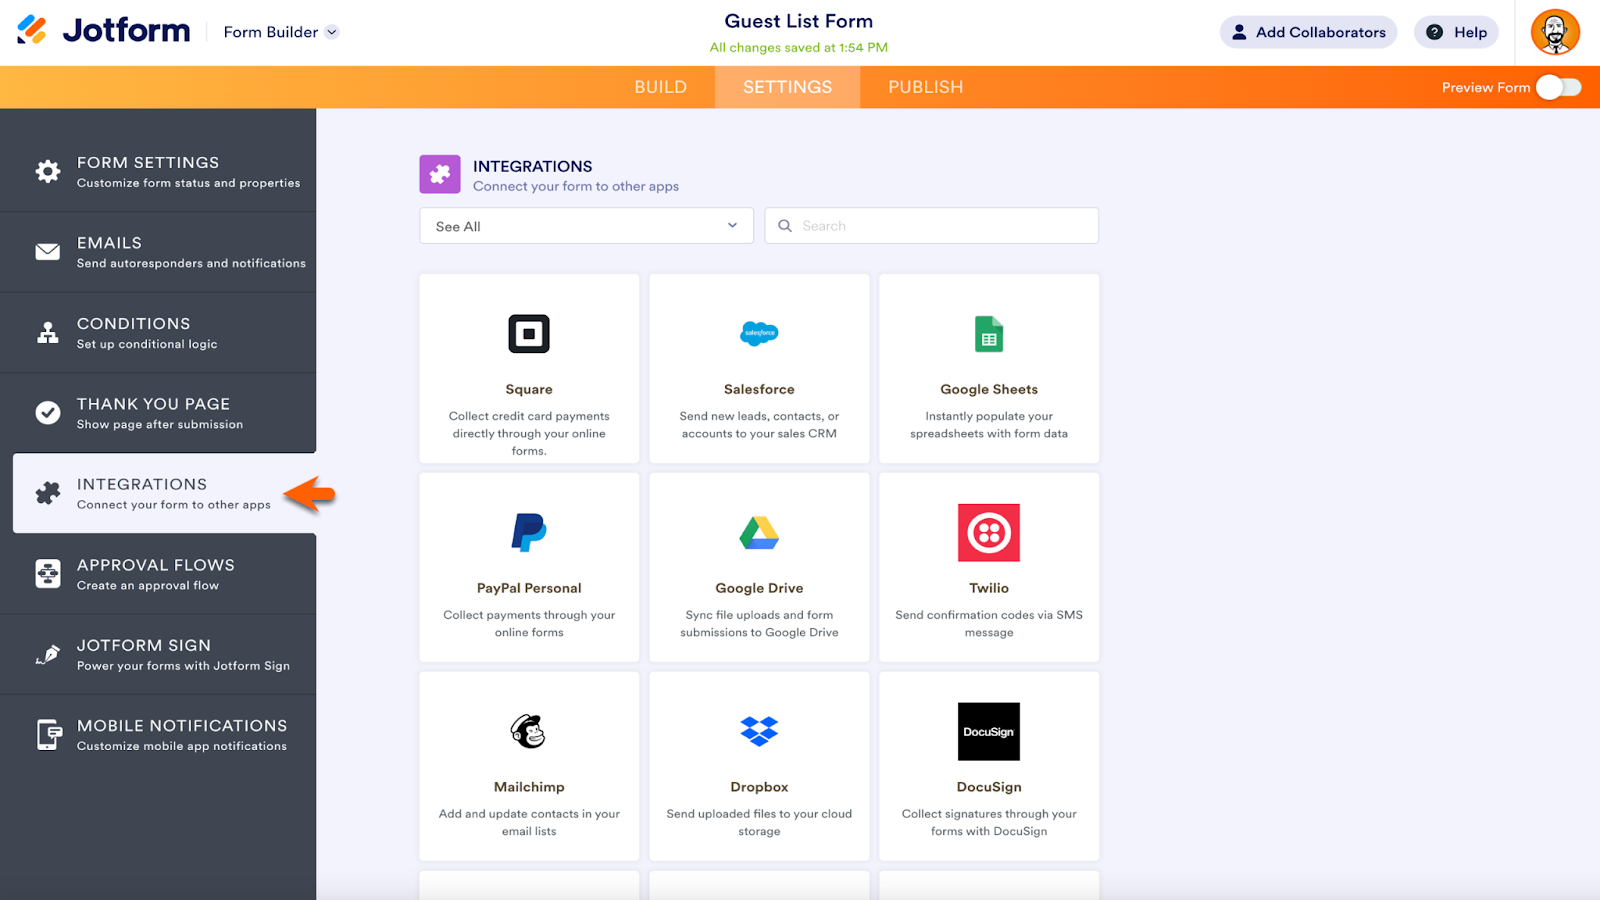Switch to the PUBLISH tab
The width and height of the screenshot is (1600, 900).
click(x=925, y=87)
